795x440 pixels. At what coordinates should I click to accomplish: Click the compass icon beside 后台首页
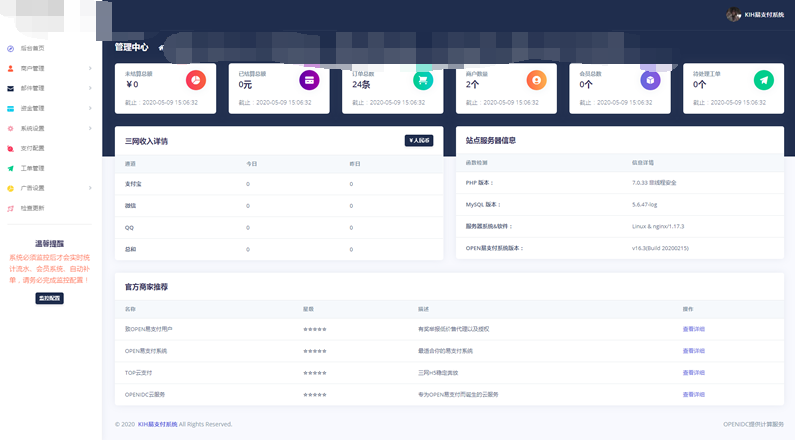point(10,48)
